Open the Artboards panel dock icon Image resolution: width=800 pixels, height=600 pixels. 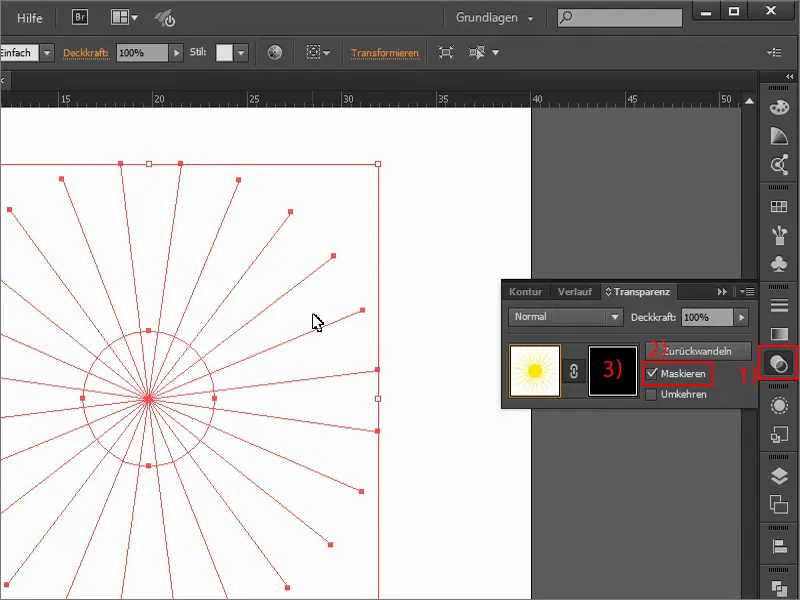779,505
